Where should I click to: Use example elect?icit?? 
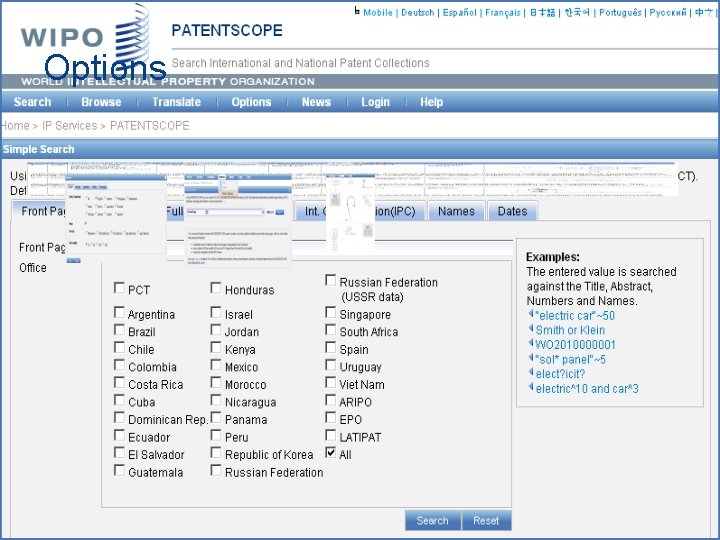[560, 374]
